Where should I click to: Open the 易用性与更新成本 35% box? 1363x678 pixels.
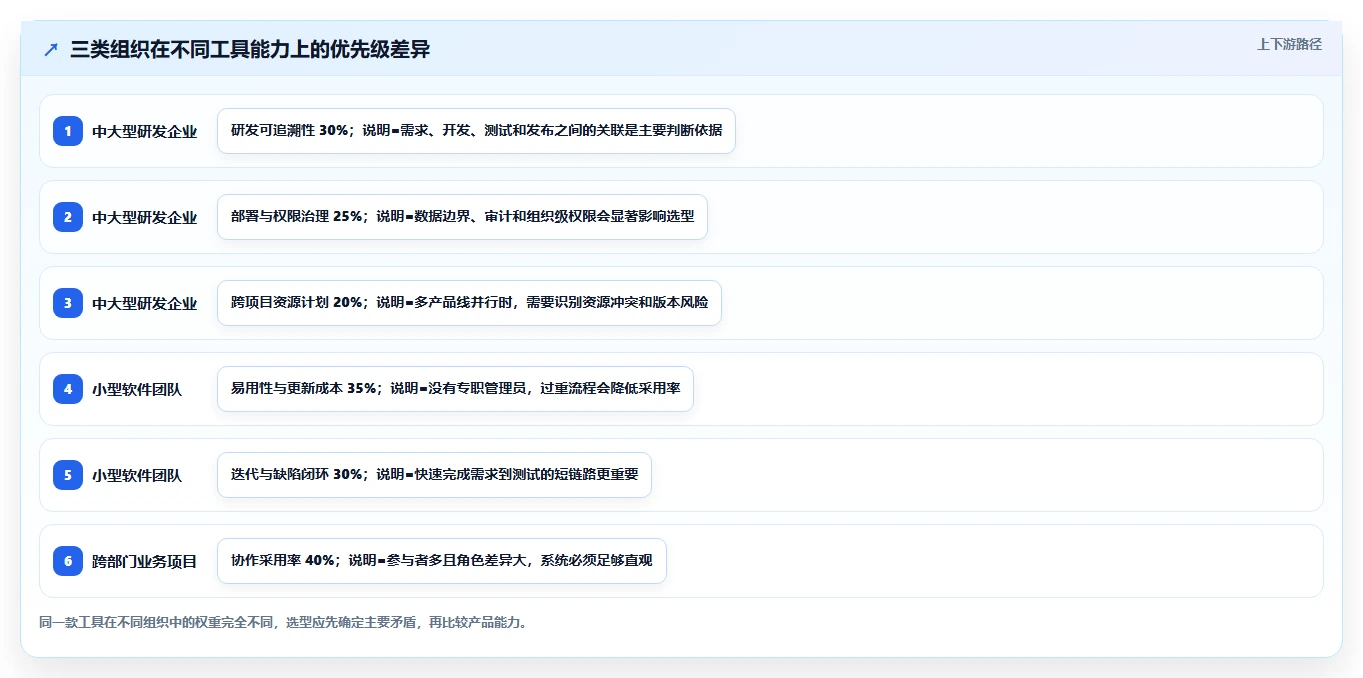(x=455, y=389)
